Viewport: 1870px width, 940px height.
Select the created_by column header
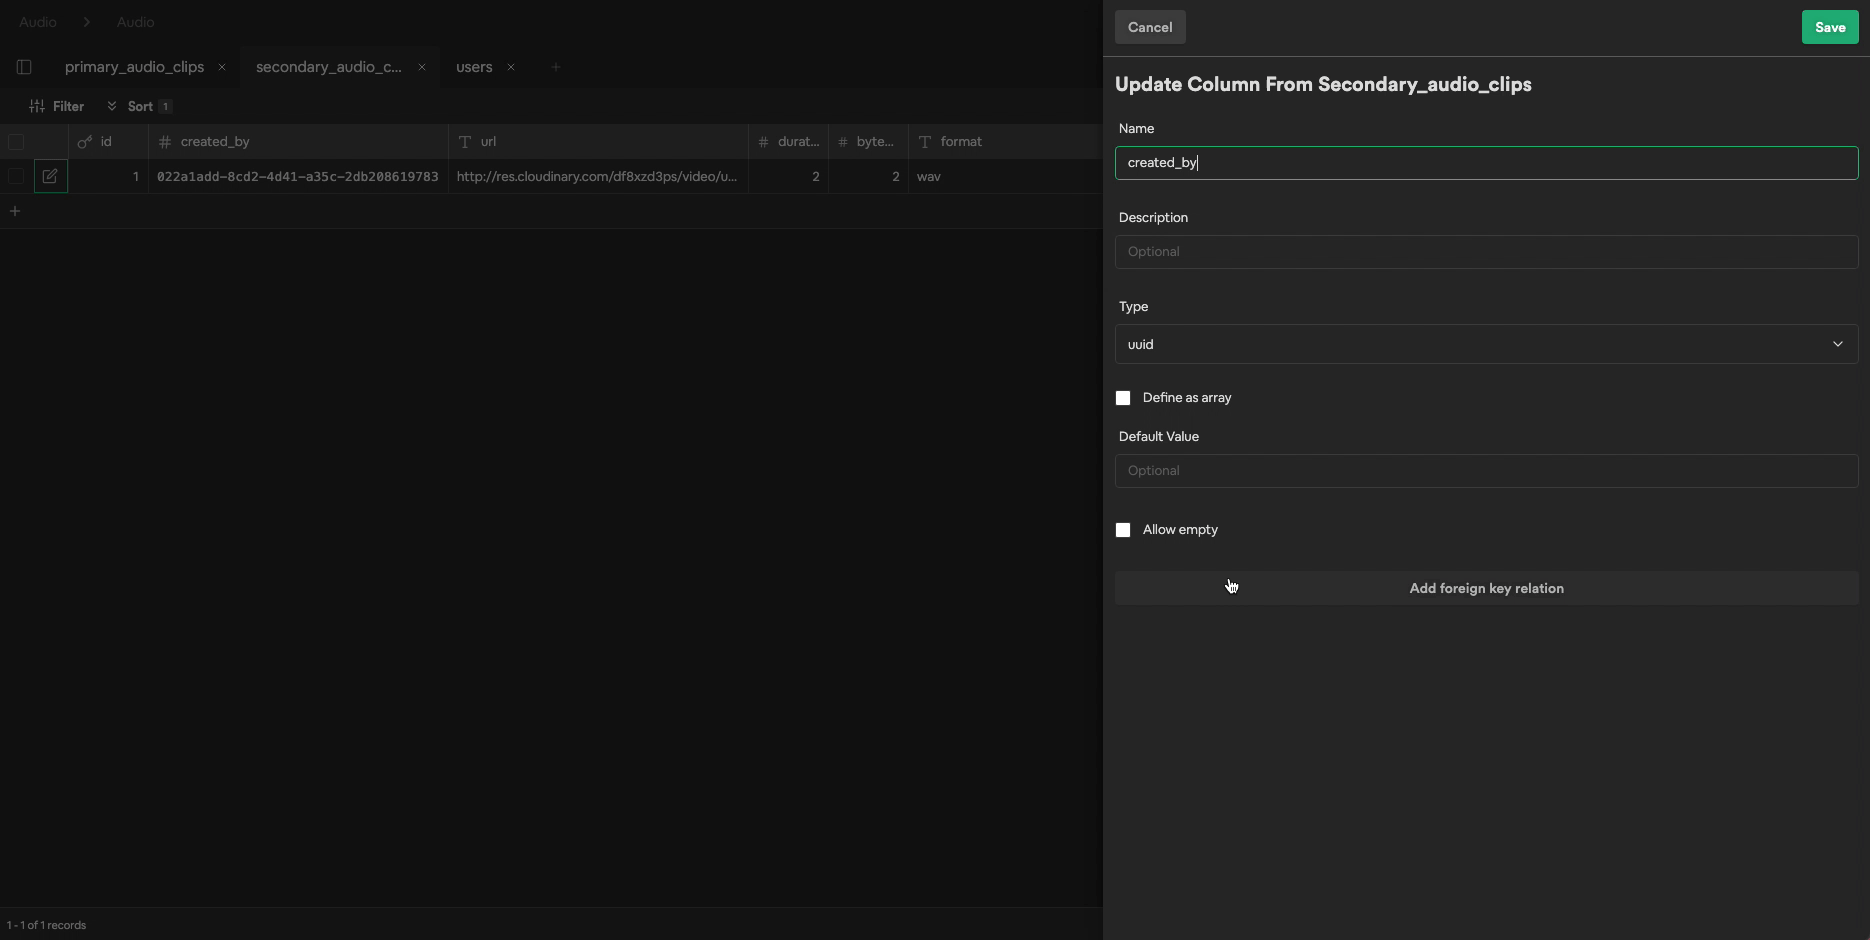[298, 142]
